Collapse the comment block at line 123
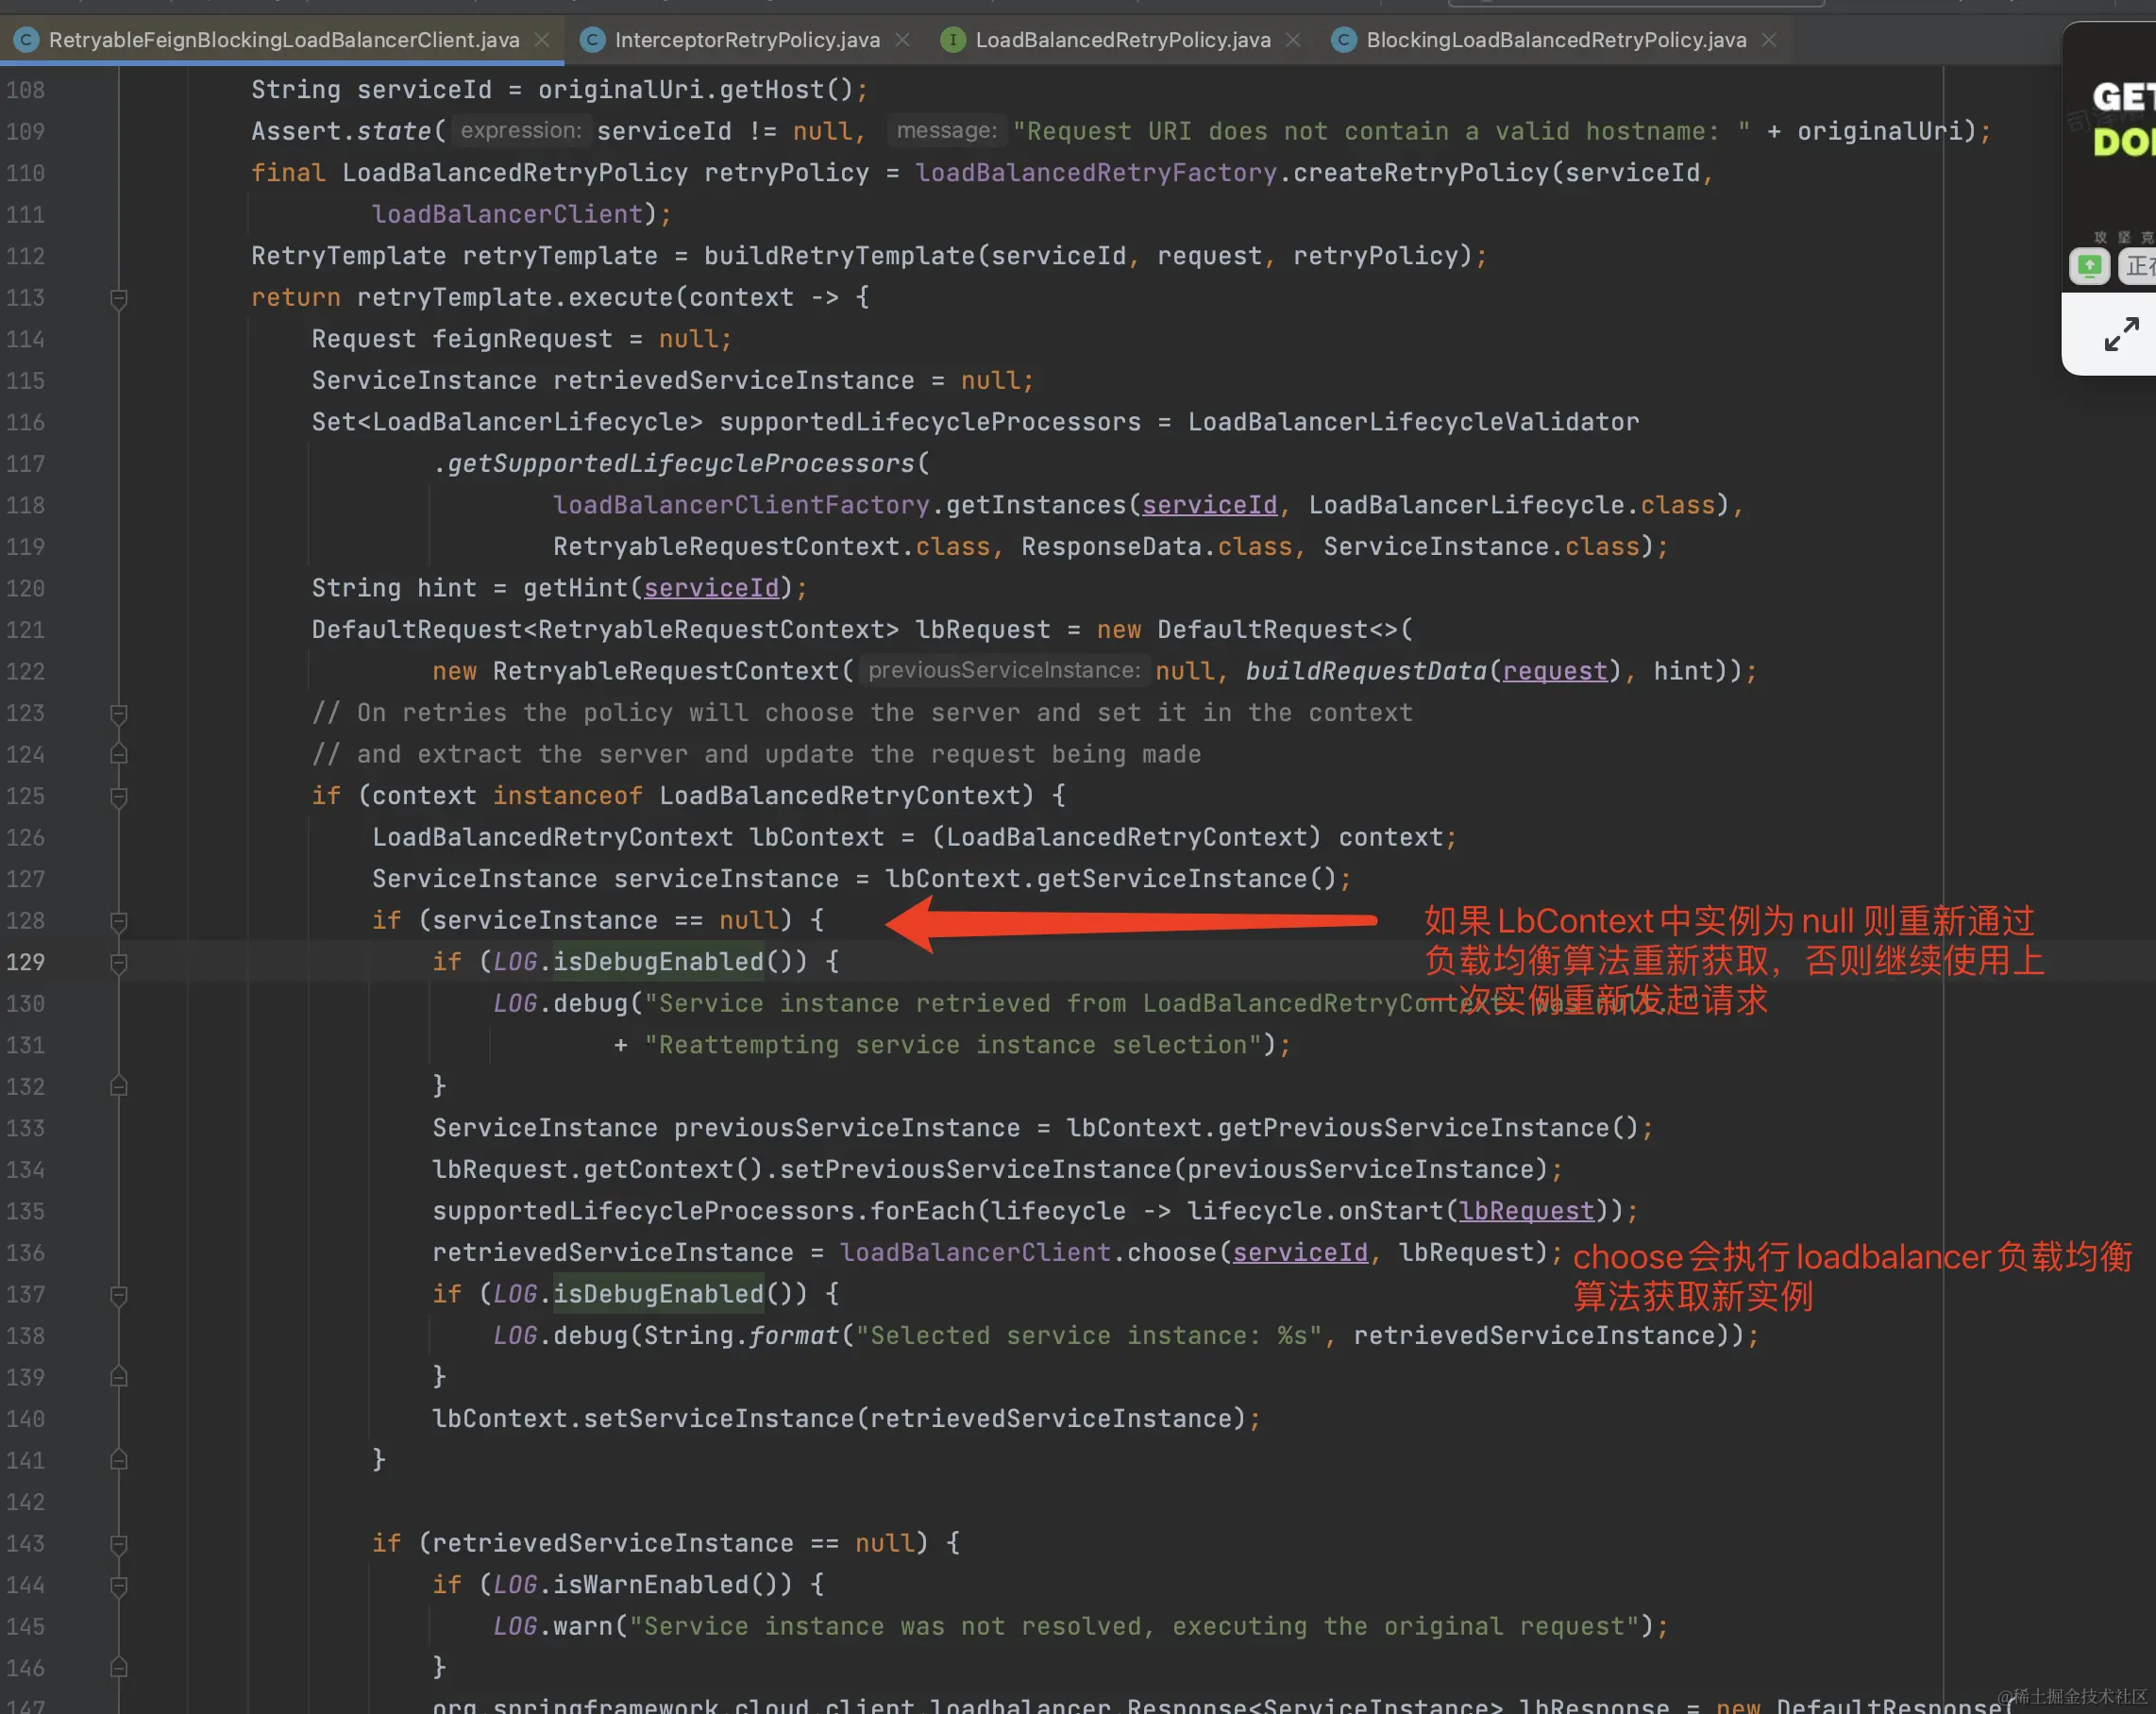 118,713
